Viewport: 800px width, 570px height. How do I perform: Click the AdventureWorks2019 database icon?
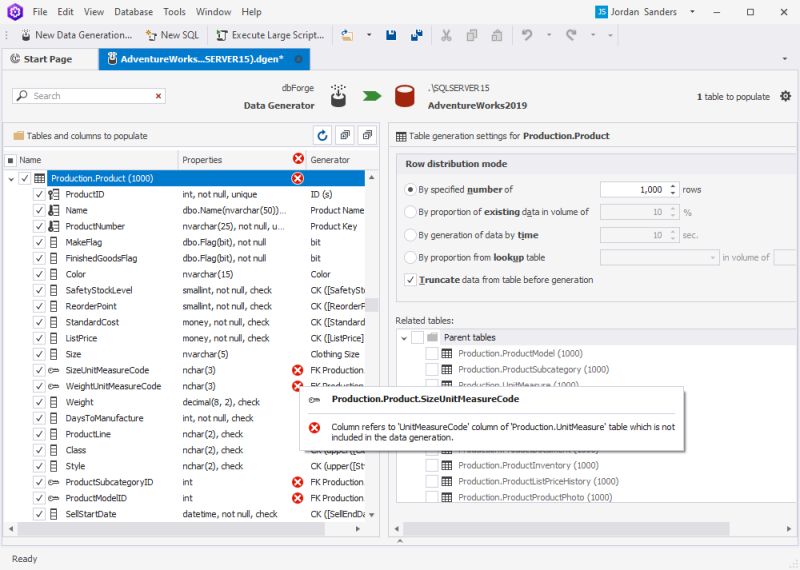(x=405, y=96)
